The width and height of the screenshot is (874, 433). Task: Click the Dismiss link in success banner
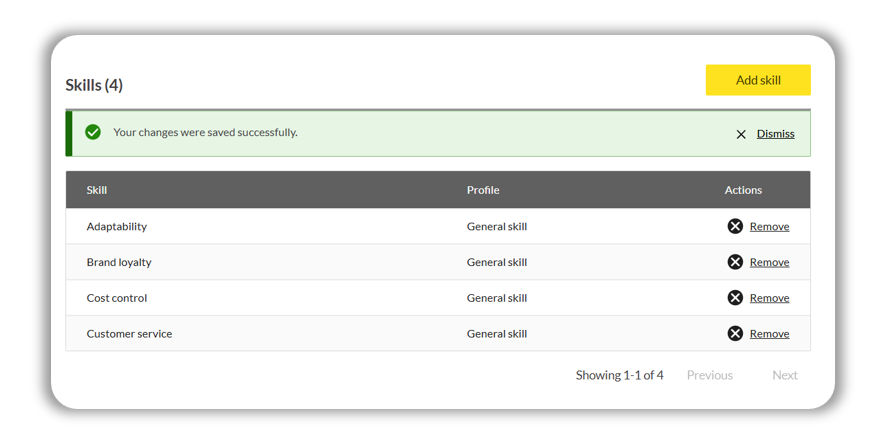775,134
